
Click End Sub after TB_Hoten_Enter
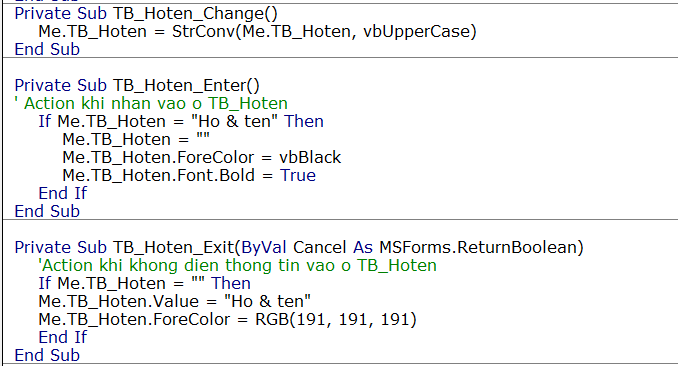point(47,212)
